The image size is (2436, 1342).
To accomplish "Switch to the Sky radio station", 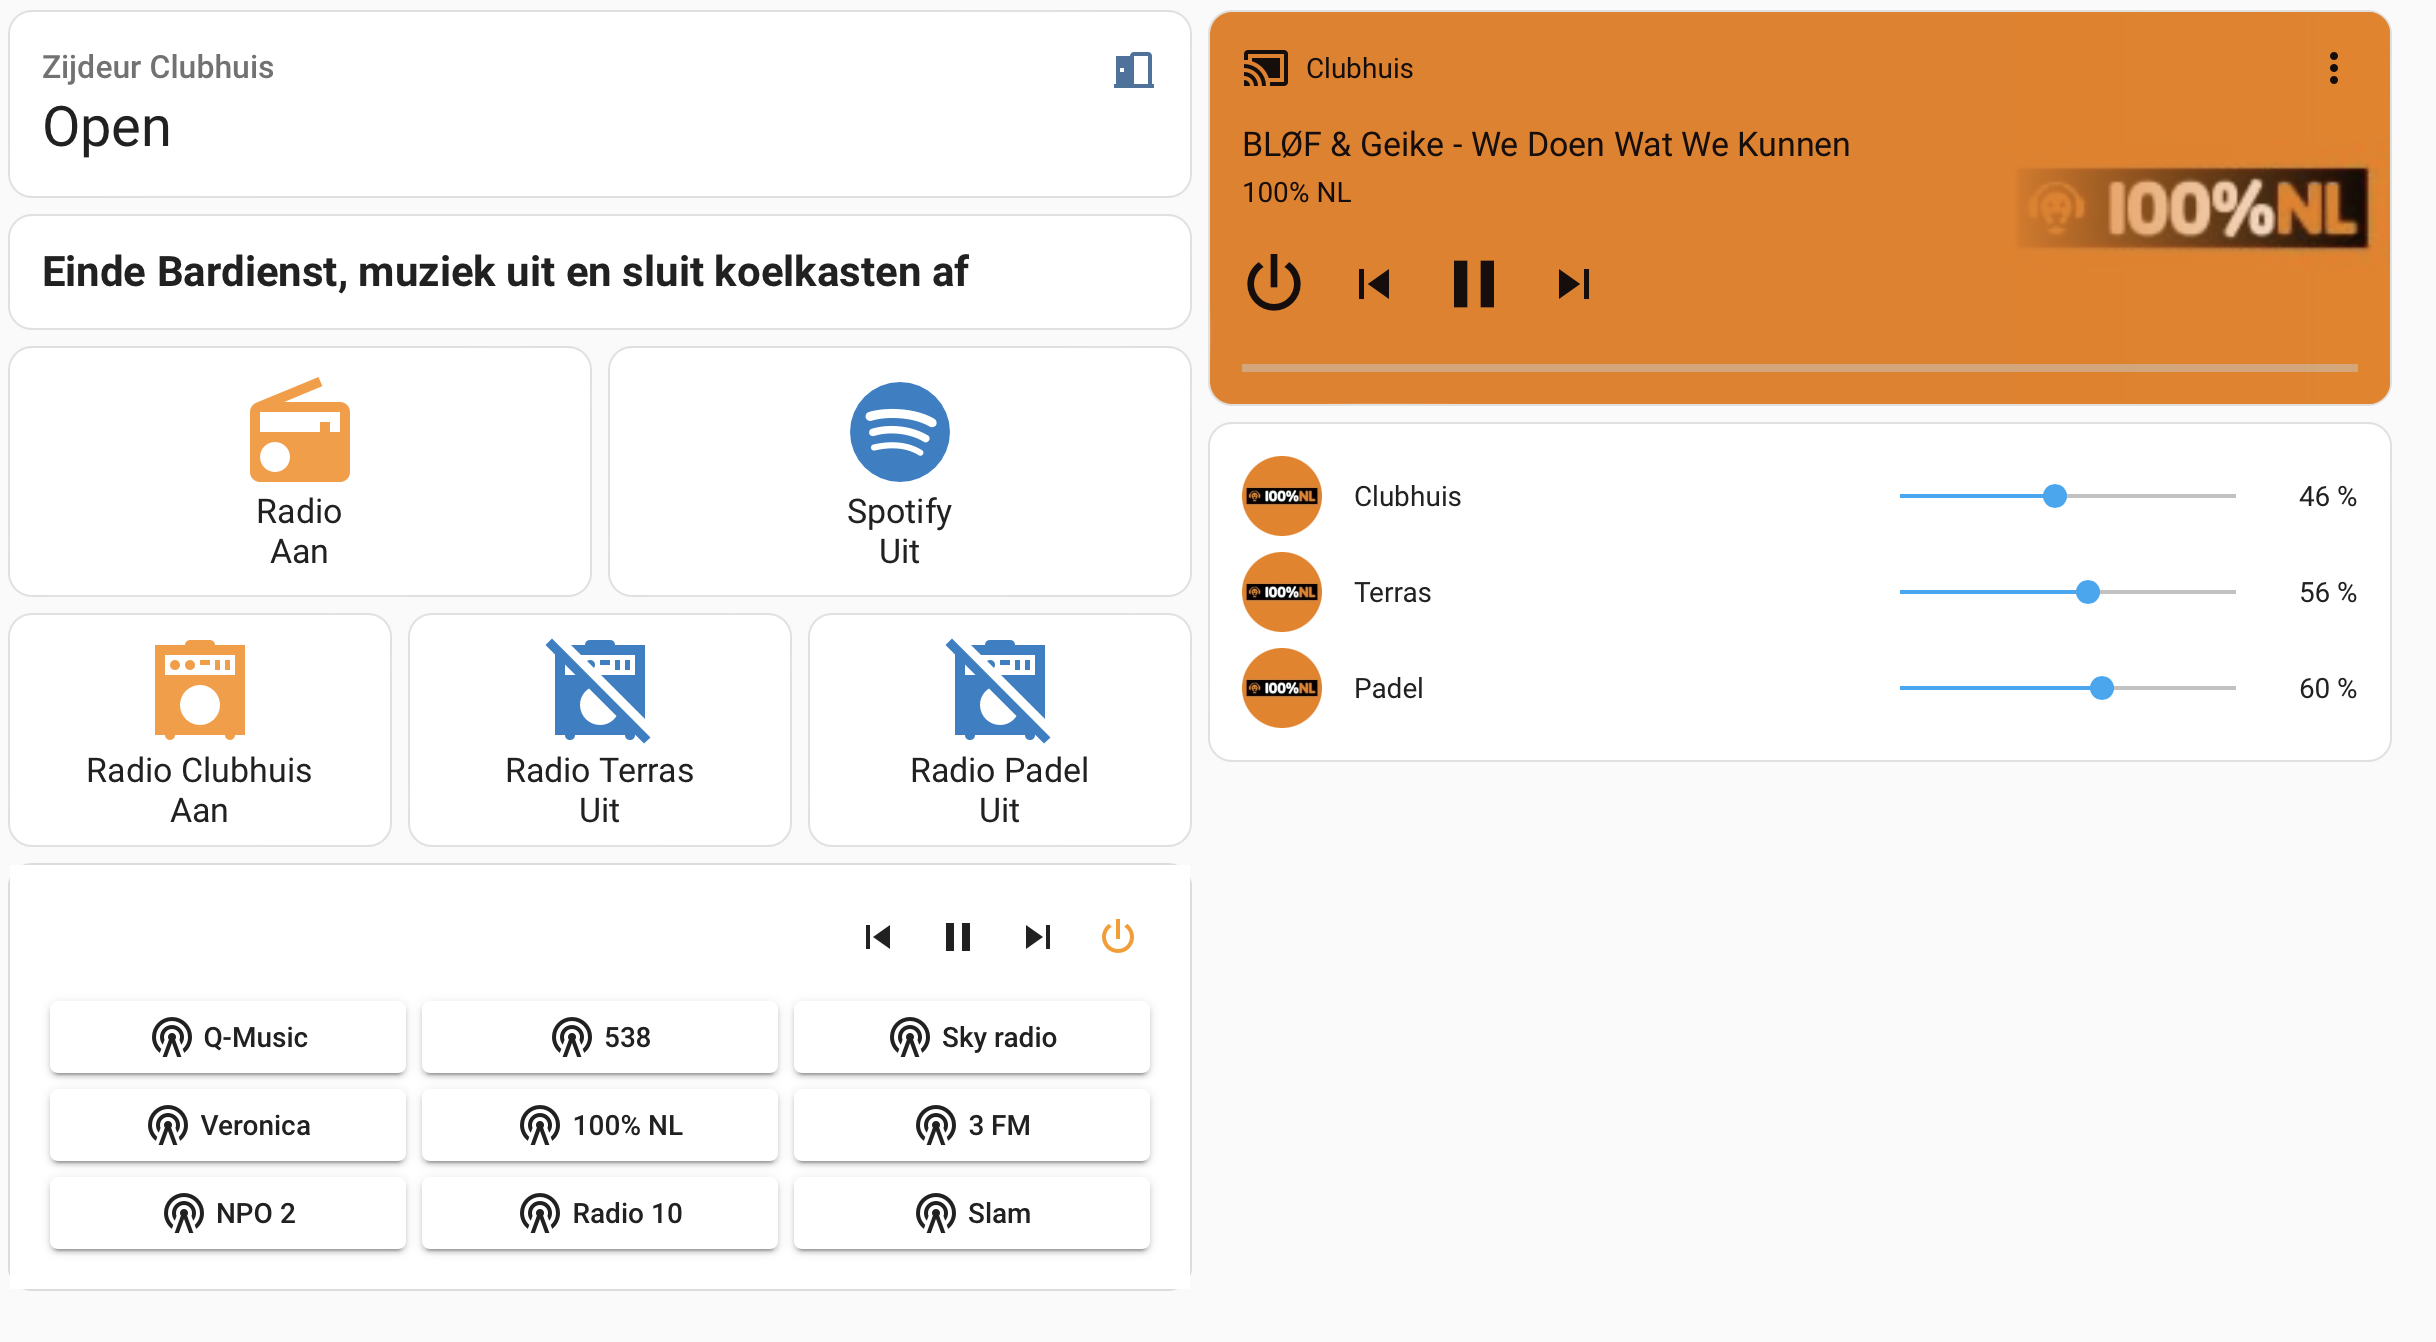I will tap(971, 1037).
